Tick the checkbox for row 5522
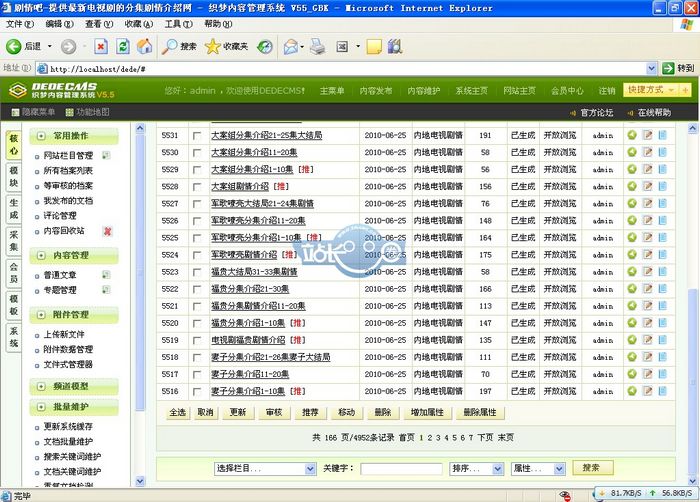Screen dimensions: 700x502 point(197,289)
